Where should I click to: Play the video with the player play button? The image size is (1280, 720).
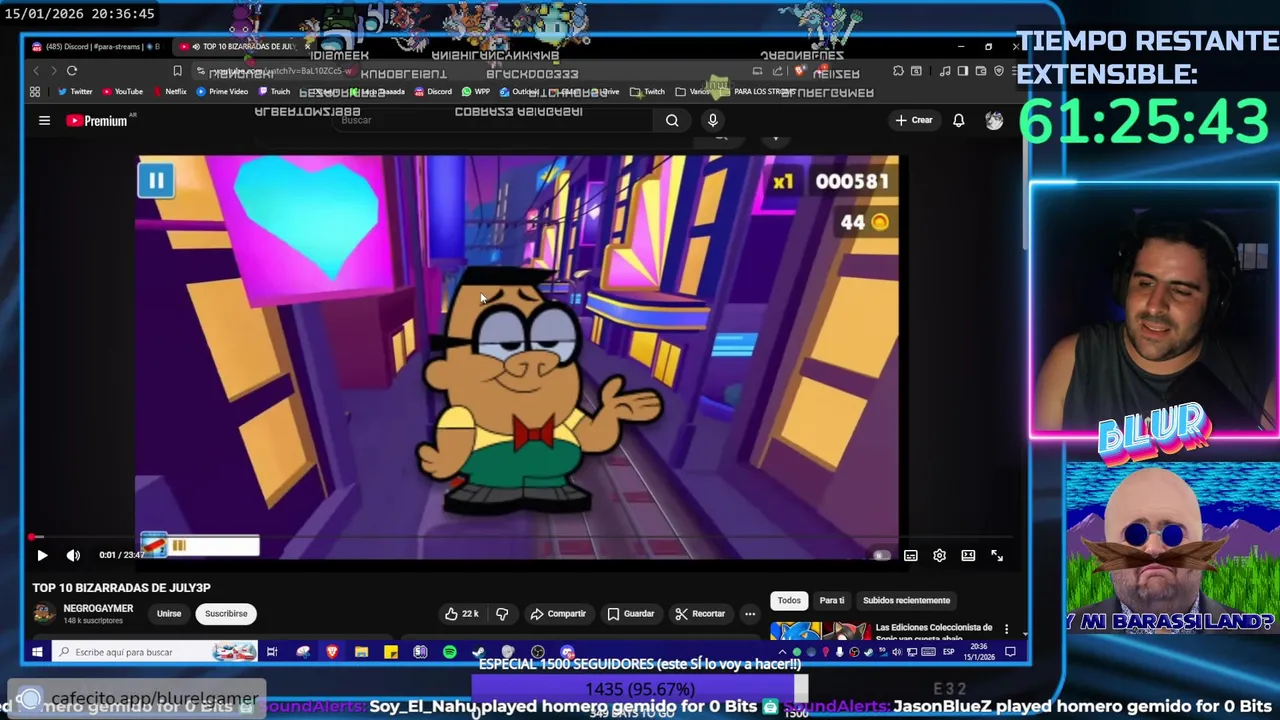coord(42,555)
